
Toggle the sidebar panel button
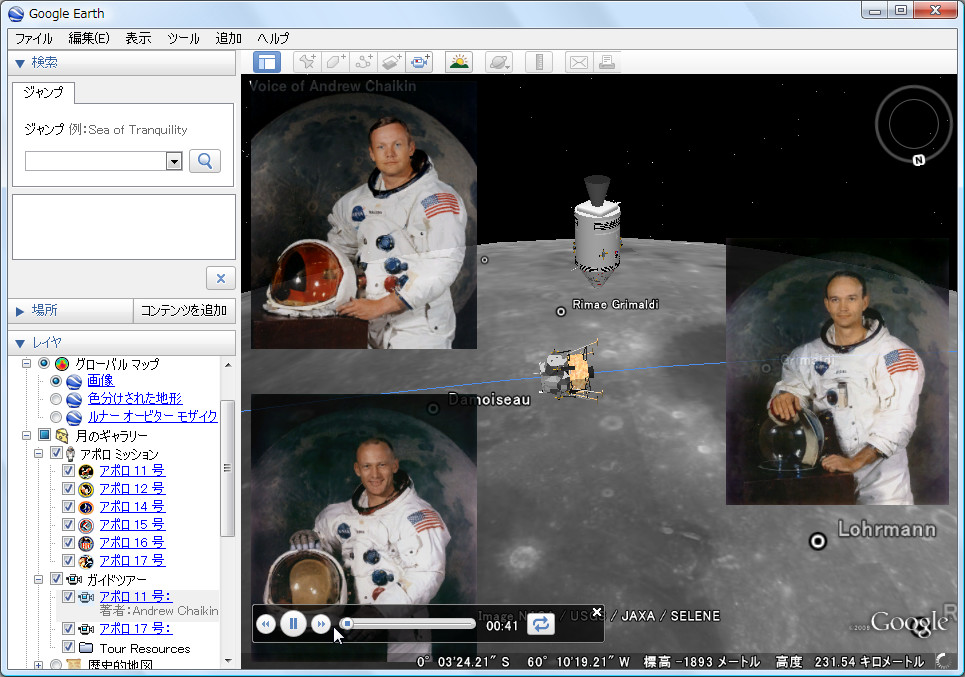[267, 62]
